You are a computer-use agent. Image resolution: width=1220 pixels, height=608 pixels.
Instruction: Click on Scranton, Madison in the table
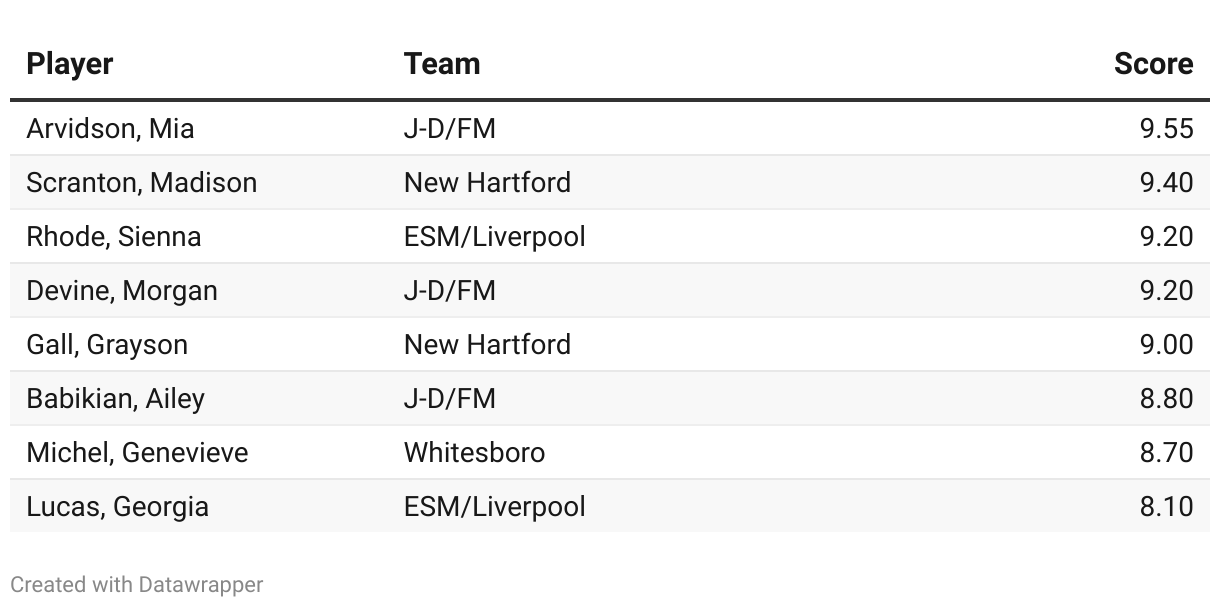click(x=142, y=183)
